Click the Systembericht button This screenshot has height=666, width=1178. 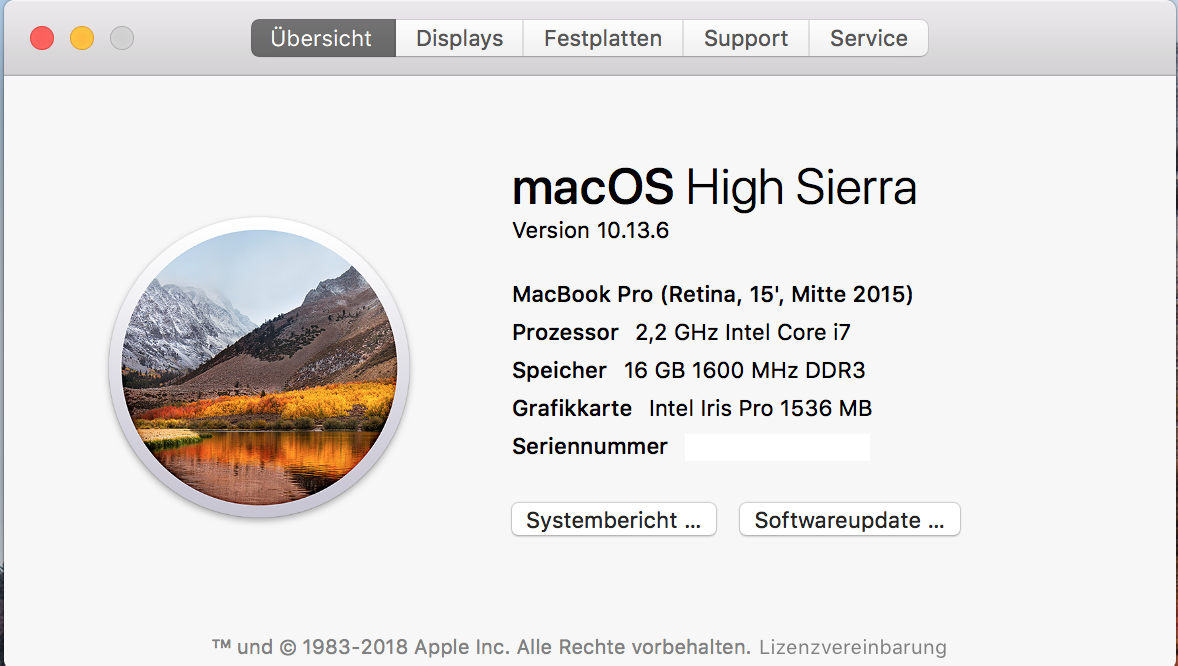[614, 520]
